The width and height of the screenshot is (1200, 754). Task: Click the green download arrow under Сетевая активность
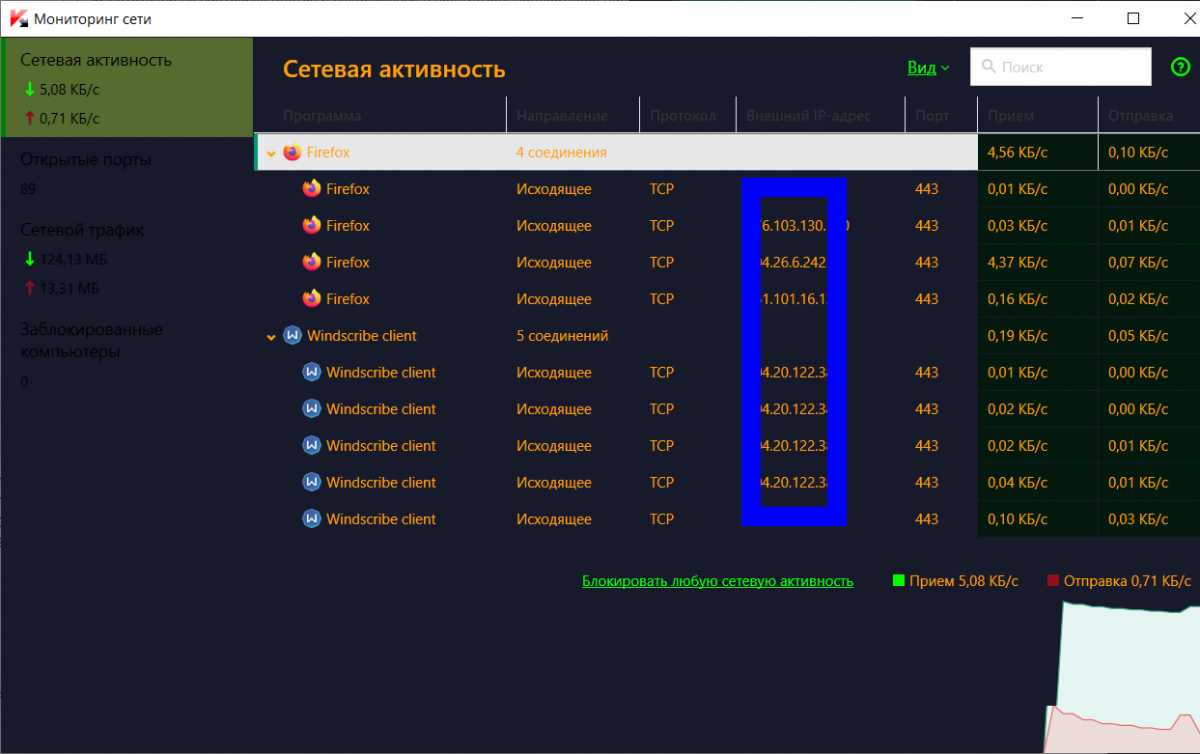29,89
